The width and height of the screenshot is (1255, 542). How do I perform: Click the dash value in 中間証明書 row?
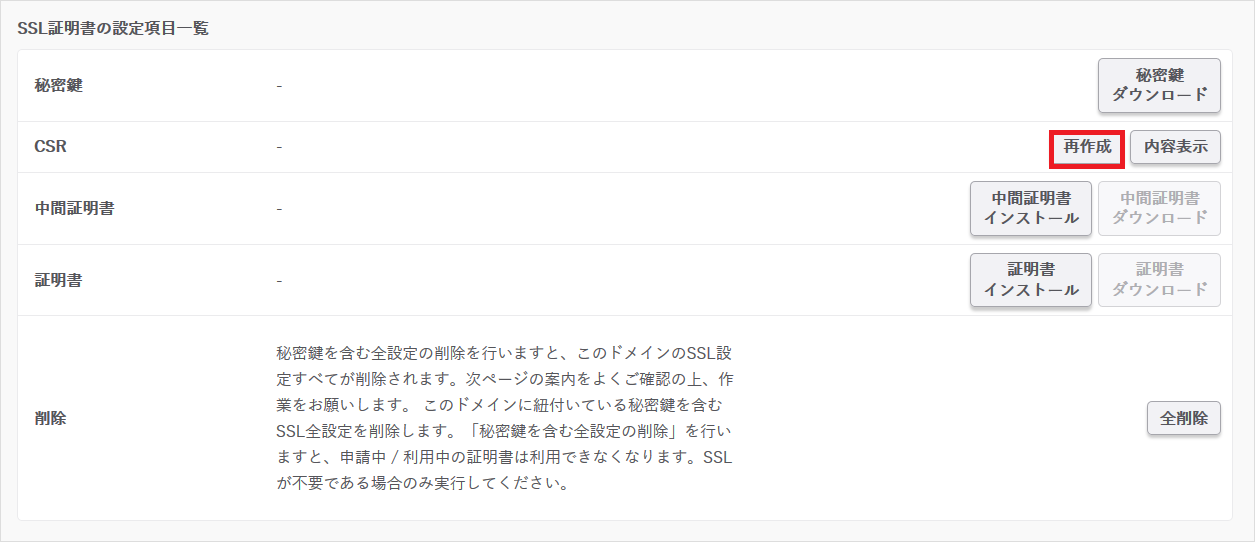(279, 209)
